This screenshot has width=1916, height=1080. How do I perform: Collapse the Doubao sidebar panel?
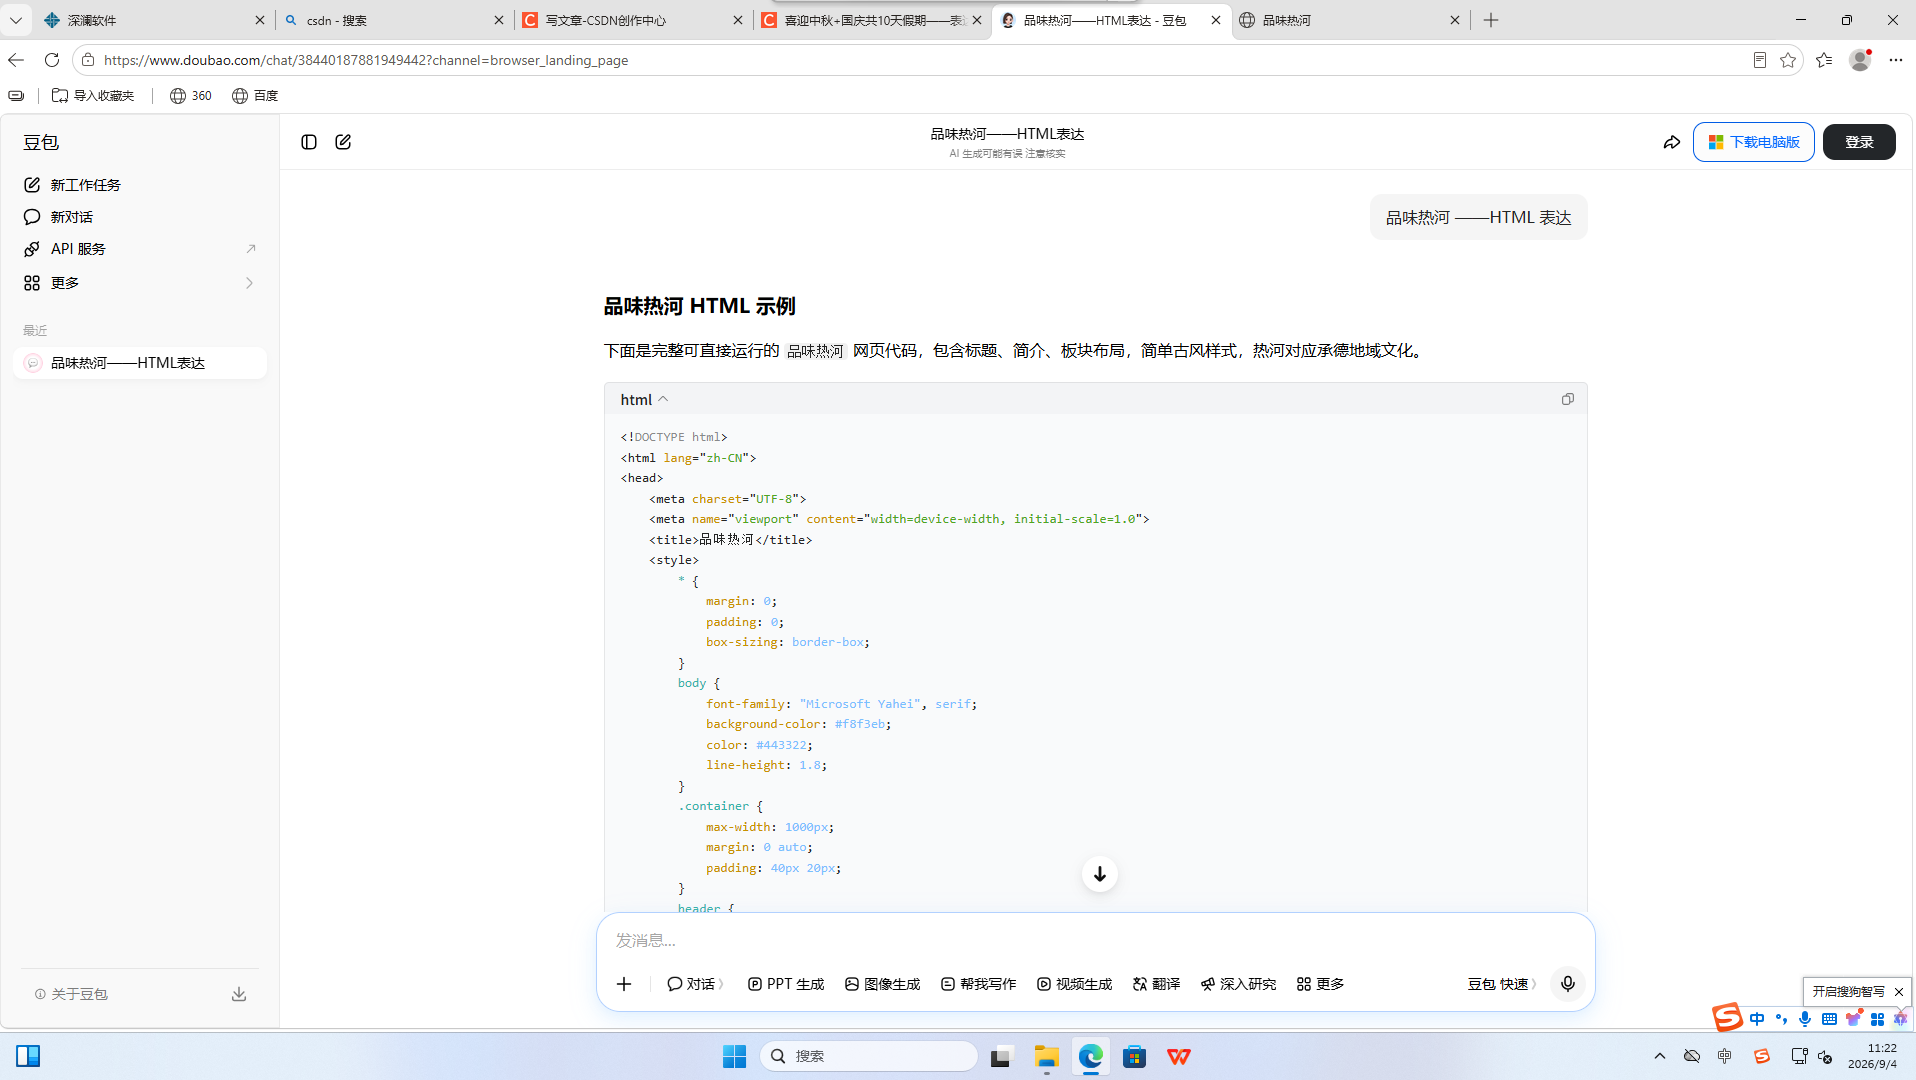pyautogui.click(x=309, y=142)
